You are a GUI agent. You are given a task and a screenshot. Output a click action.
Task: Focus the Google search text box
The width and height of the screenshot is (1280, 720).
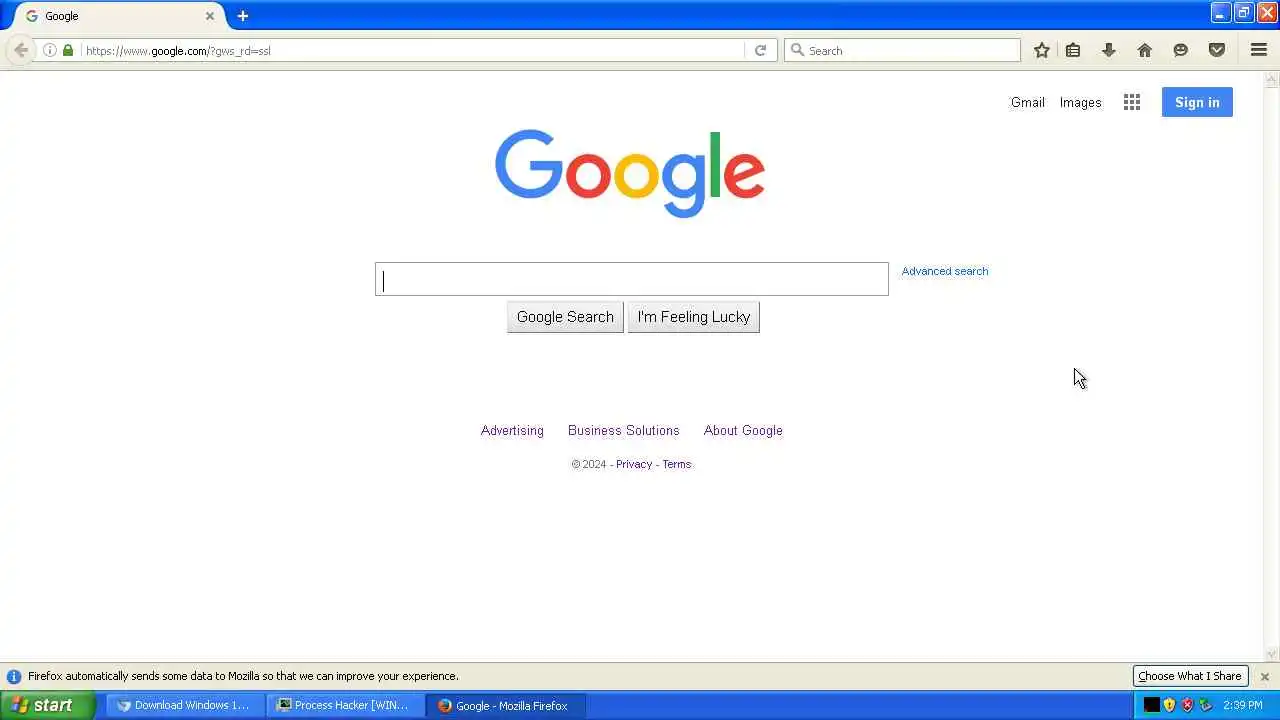tap(631, 279)
